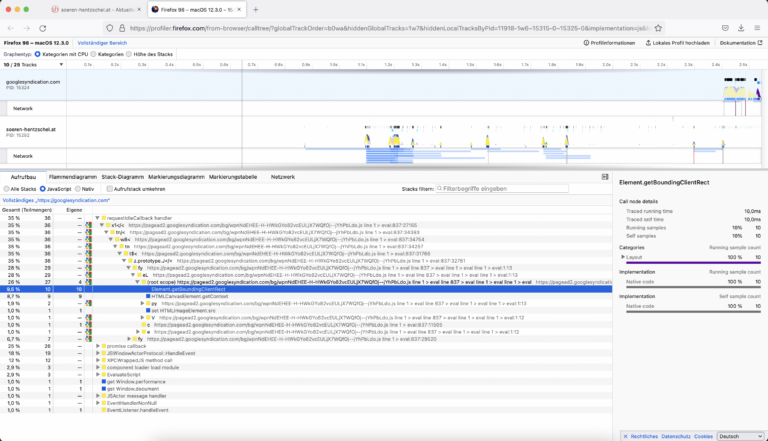Viewport: 768px width, 441px height.
Task: Click the Google favicon in the x1<|< row
Action: click(x=89, y=225)
